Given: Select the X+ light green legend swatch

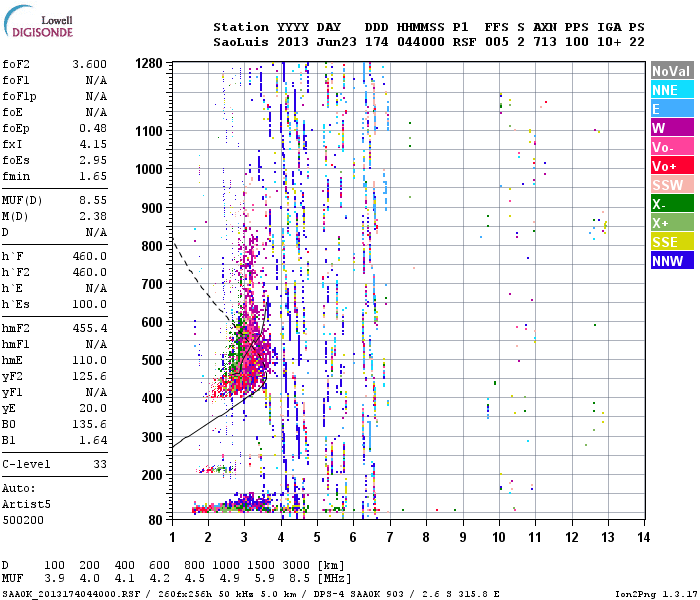Looking at the screenshot, I should [672, 223].
